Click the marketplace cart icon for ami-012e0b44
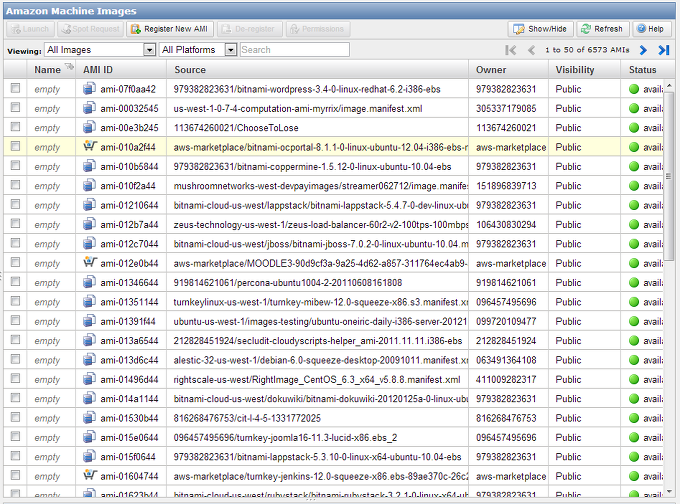 point(90,262)
